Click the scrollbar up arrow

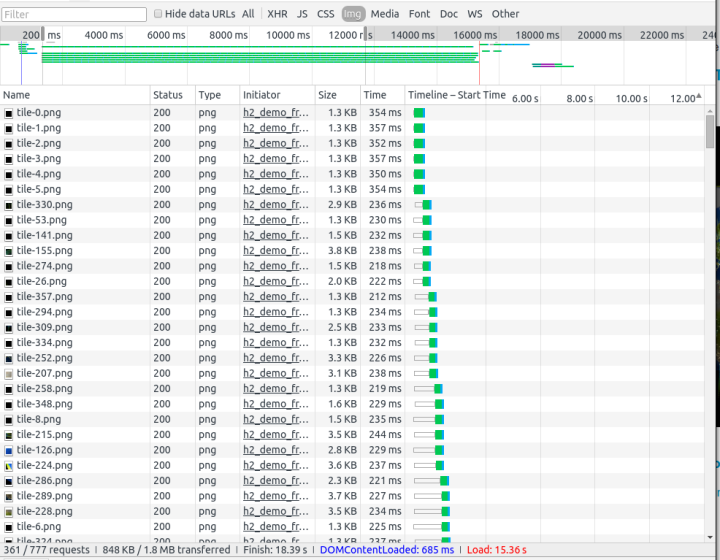pyautogui.click(x=710, y=111)
